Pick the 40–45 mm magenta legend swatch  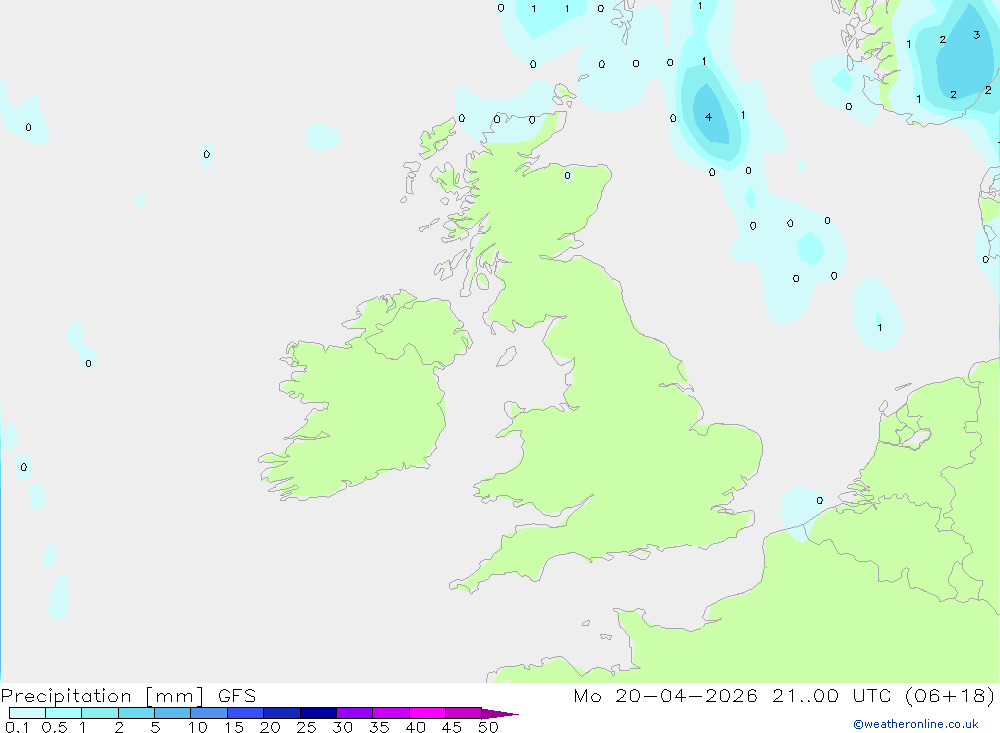click(427, 713)
